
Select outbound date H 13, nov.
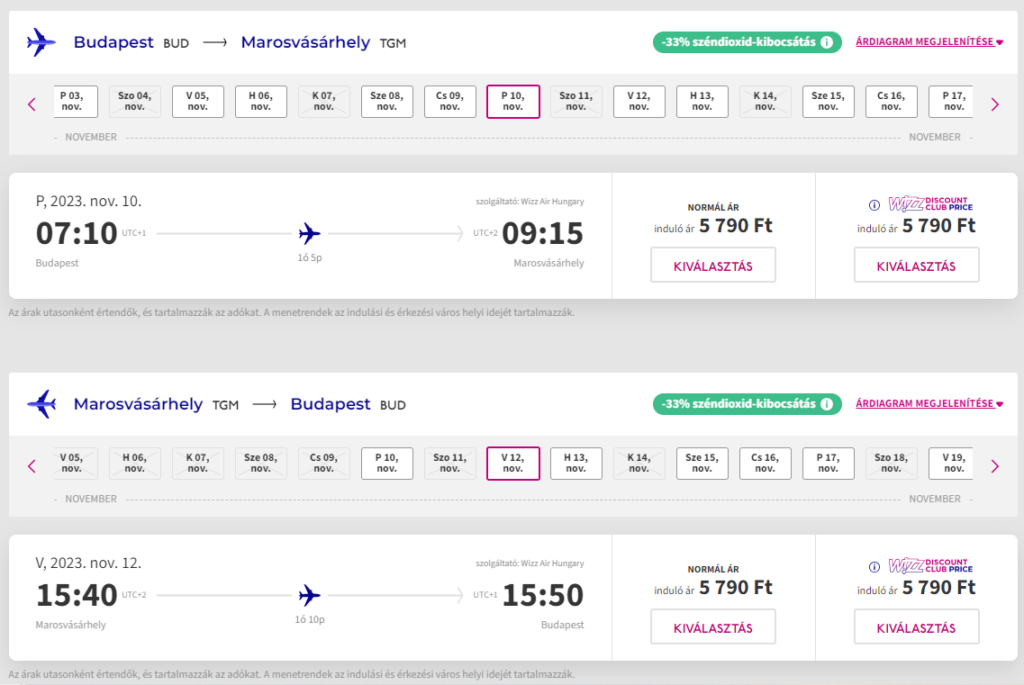tap(702, 101)
